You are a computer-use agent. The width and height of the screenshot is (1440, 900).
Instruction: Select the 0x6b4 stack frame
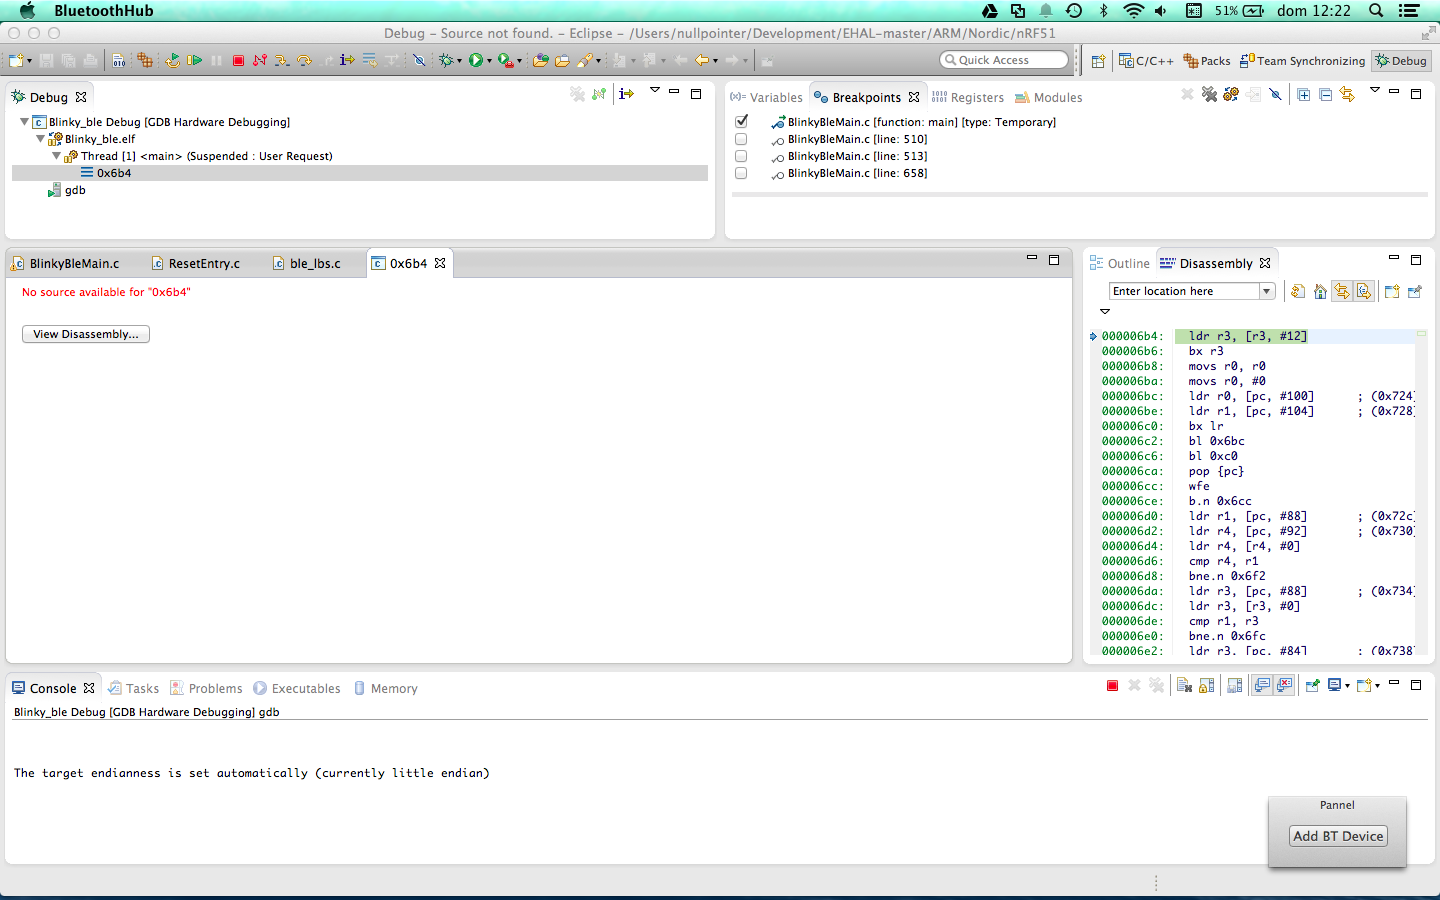[x=360, y=173]
